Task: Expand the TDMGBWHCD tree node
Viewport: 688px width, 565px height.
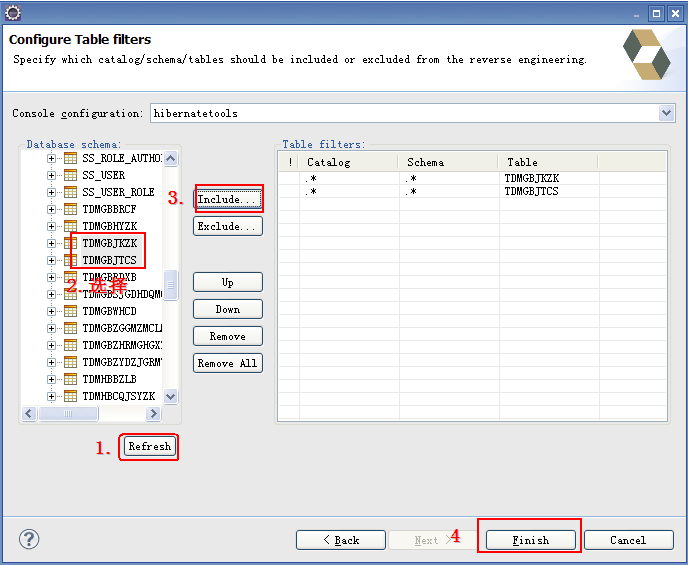Action: (x=51, y=311)
